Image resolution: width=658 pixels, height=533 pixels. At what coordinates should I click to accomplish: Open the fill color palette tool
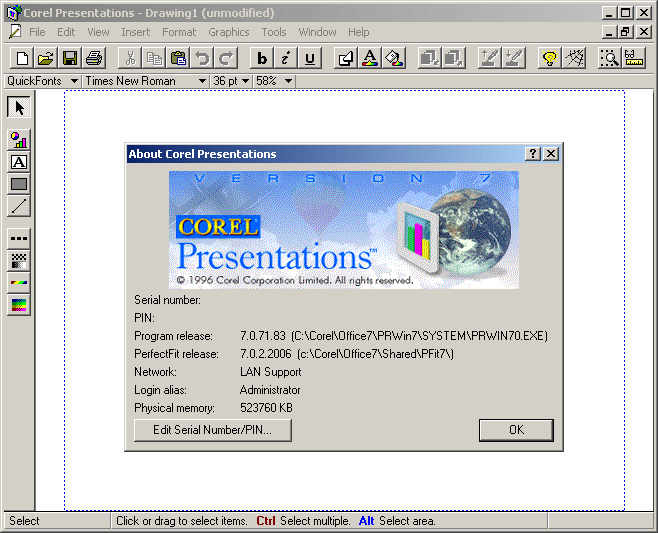point(19,306)
